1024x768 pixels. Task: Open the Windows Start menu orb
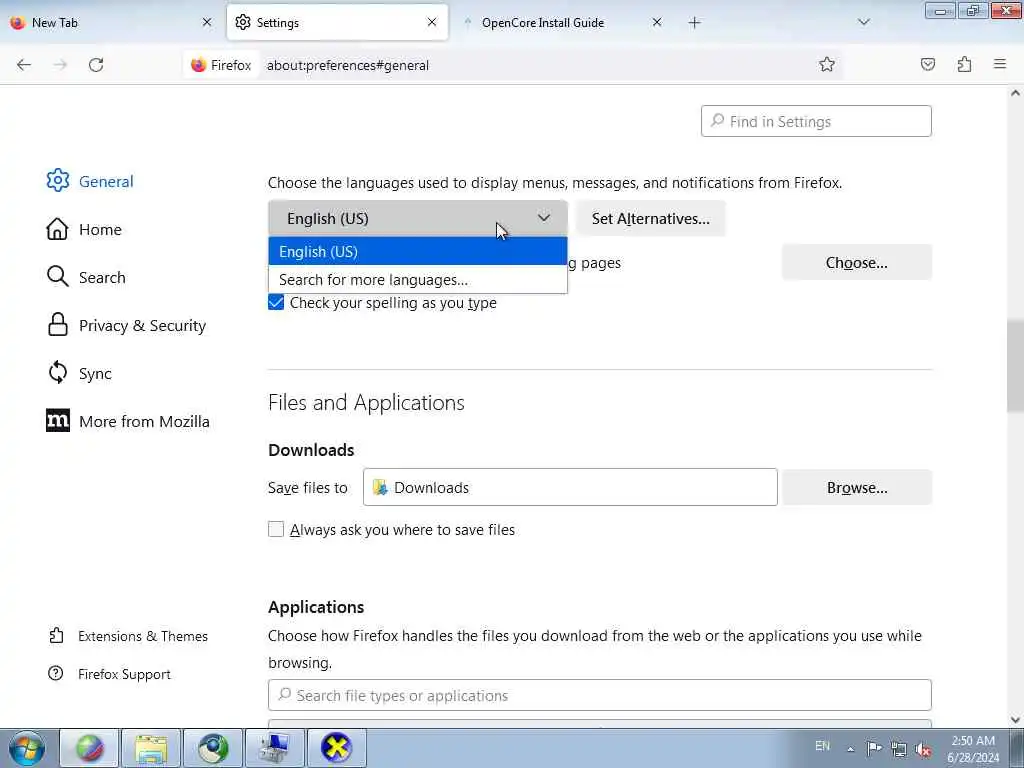tap(27, 748)
